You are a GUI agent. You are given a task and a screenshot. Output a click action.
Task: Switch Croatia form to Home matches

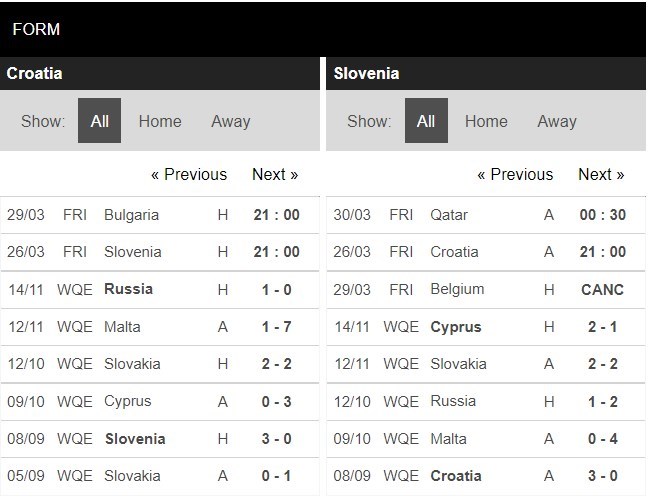[x=160, y=121]
